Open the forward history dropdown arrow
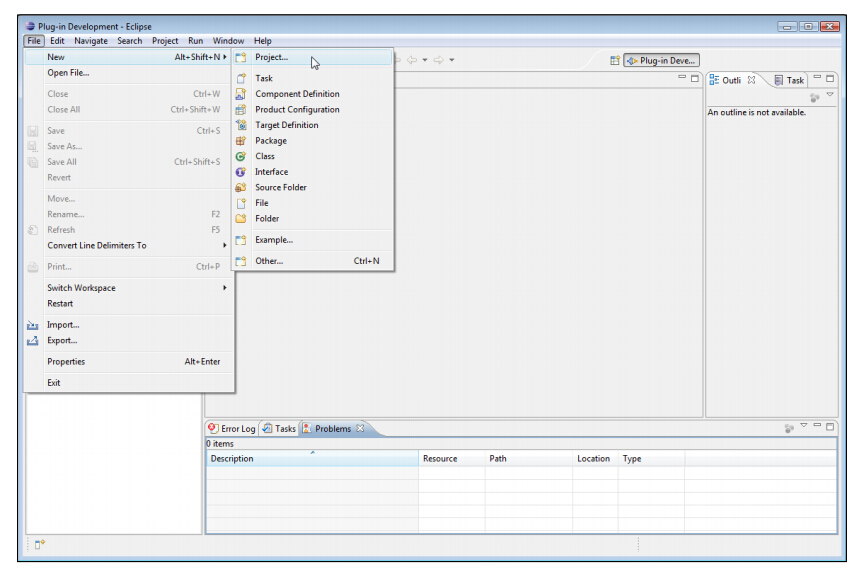860x580 pixels. [x=452, y=60]
